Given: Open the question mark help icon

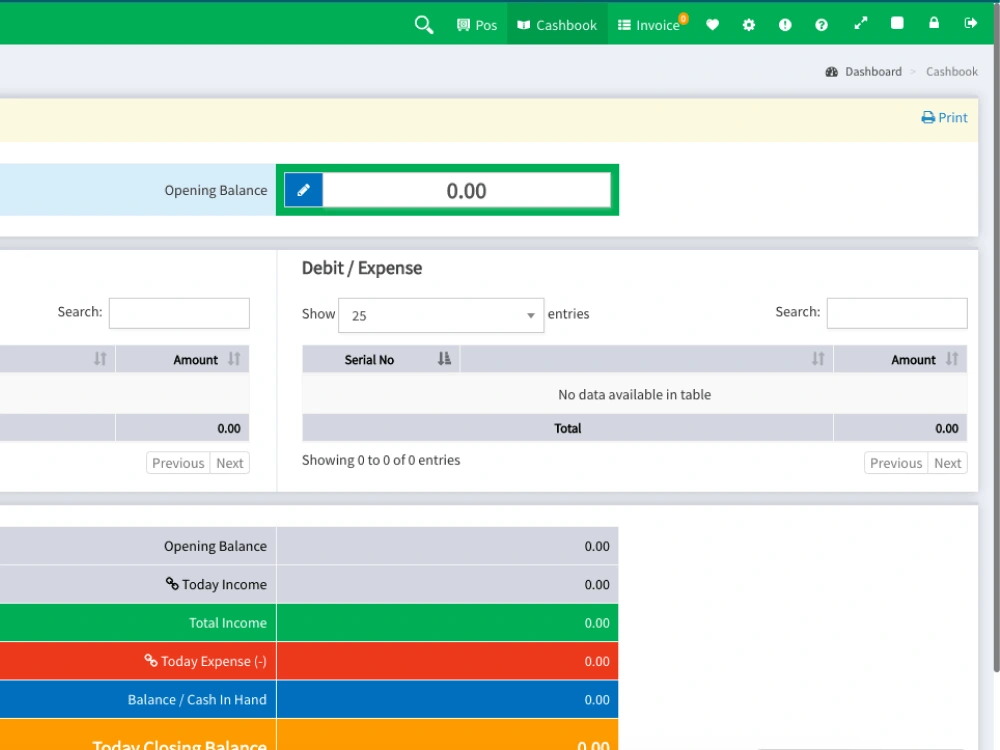Looking at the screenshot, I should point(821,25).
